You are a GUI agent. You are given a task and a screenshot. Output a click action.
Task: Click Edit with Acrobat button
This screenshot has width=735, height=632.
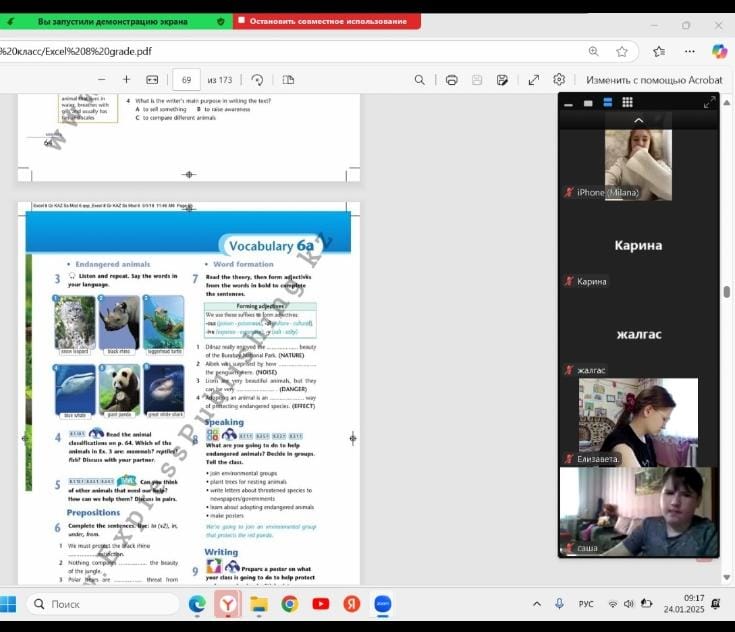(654, 80)
